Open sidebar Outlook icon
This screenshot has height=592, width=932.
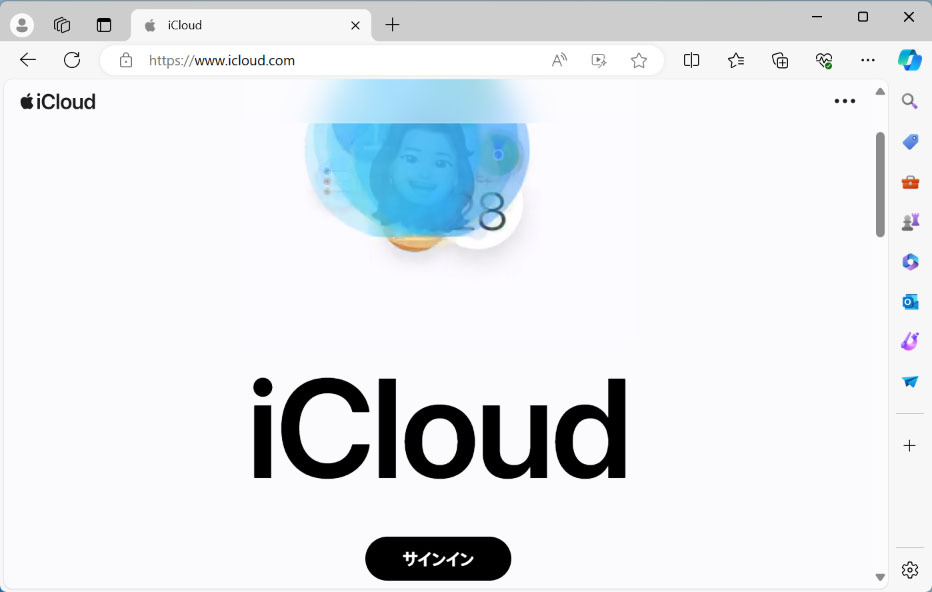pyautogui.click(x=910, y=302)
